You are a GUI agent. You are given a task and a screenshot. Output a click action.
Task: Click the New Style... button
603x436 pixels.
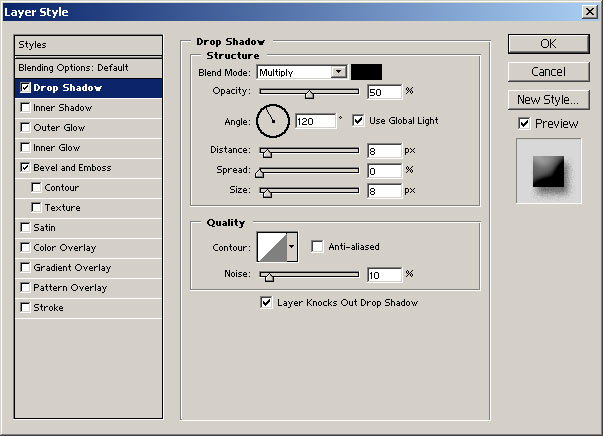coord(548,100)
